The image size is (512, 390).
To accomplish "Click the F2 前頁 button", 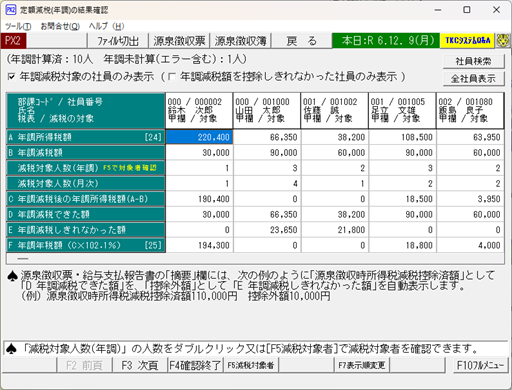I will [84, 365].
